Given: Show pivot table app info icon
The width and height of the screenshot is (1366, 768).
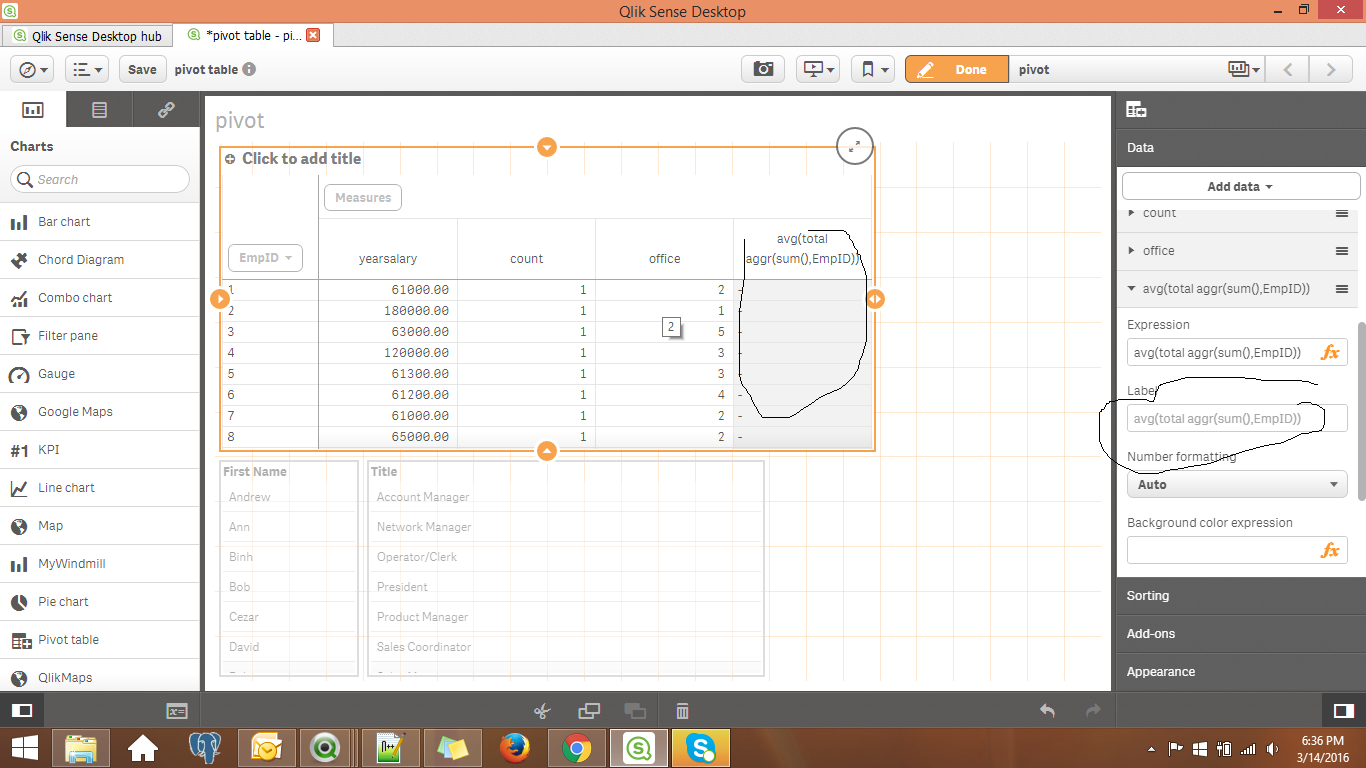Looking at the screenshot, I should 249,69.
